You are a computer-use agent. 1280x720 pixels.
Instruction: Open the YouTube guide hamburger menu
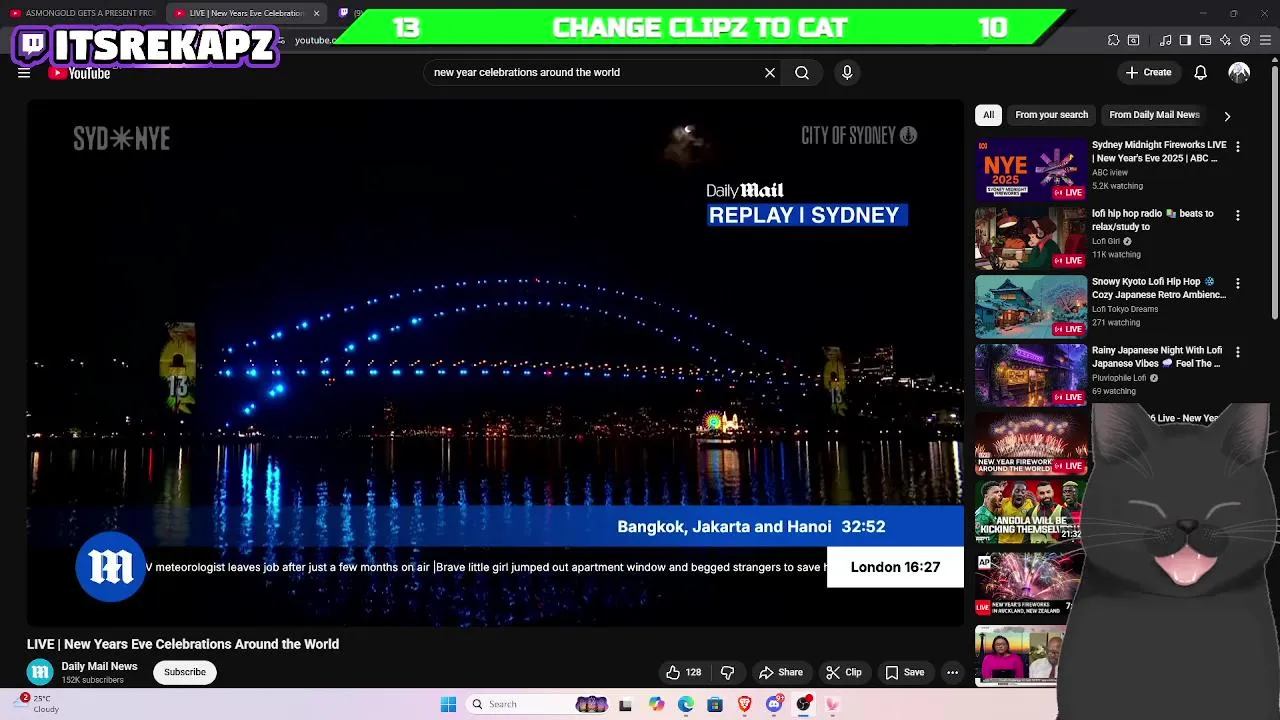(x=24, y=73)
